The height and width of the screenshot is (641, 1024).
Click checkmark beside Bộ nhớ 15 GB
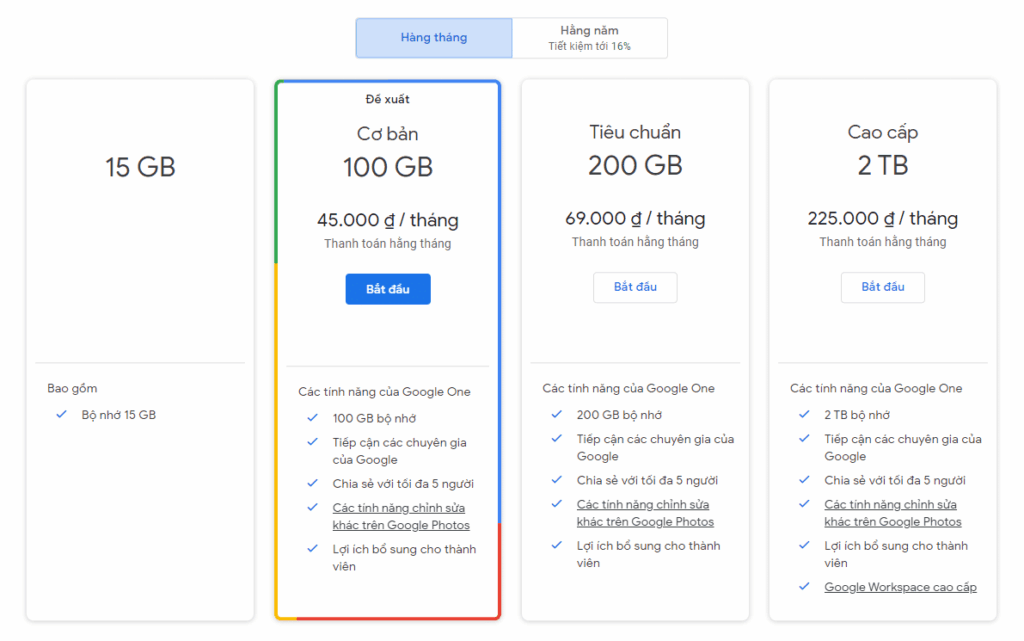(x=61, y=414)
